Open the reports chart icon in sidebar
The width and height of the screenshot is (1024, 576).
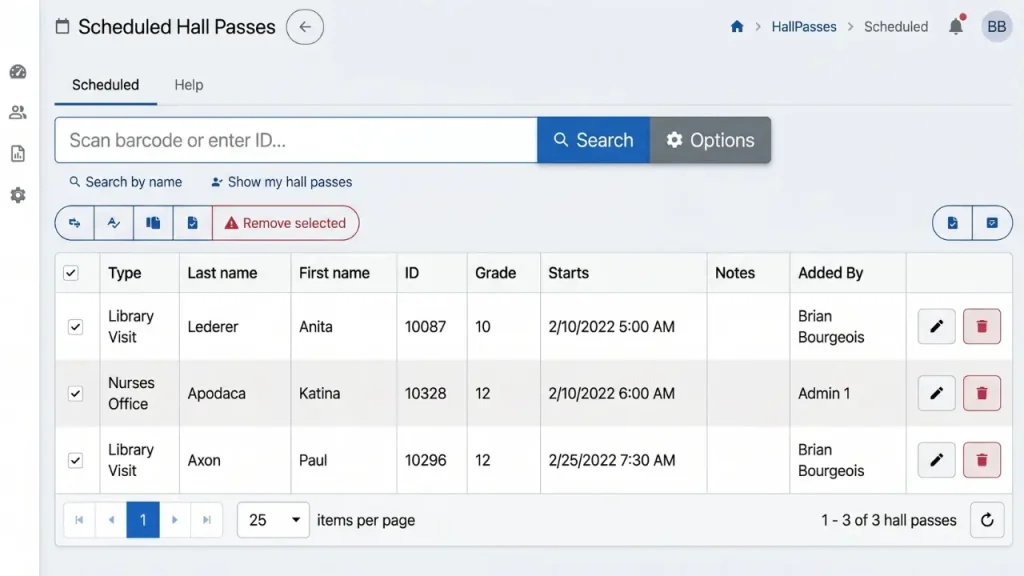[x=18, y=153]
